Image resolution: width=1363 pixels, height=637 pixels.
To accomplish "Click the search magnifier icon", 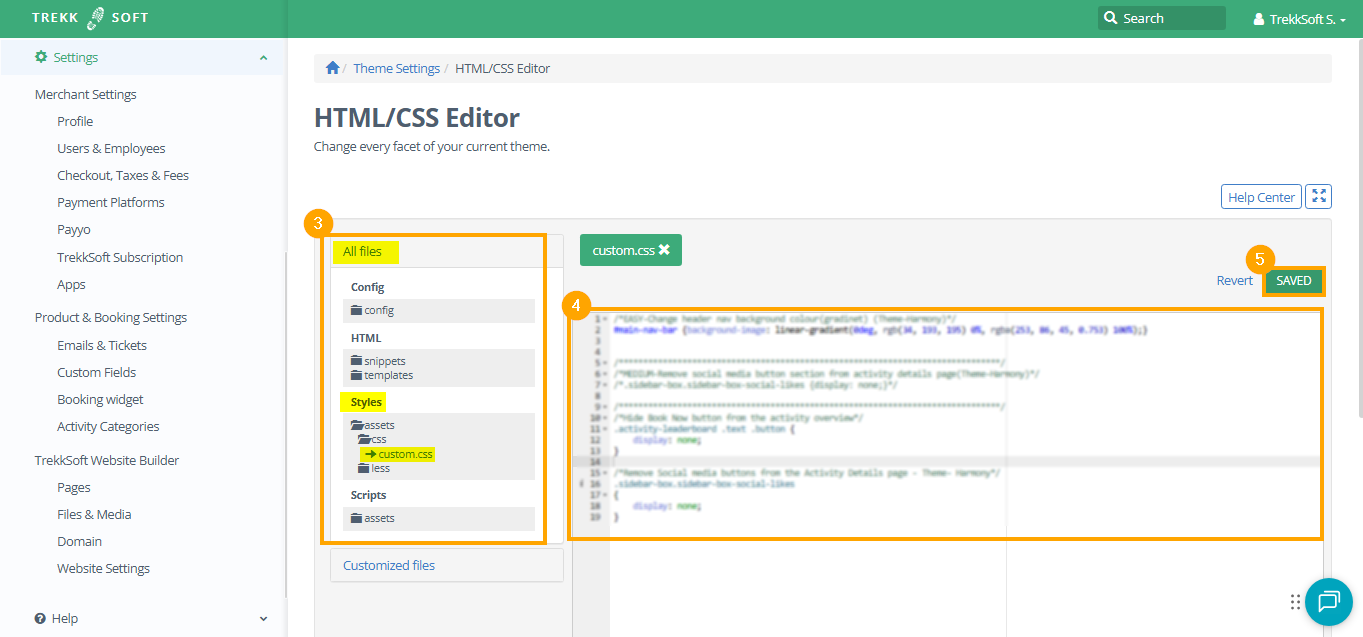I will tap(1110, 18).
